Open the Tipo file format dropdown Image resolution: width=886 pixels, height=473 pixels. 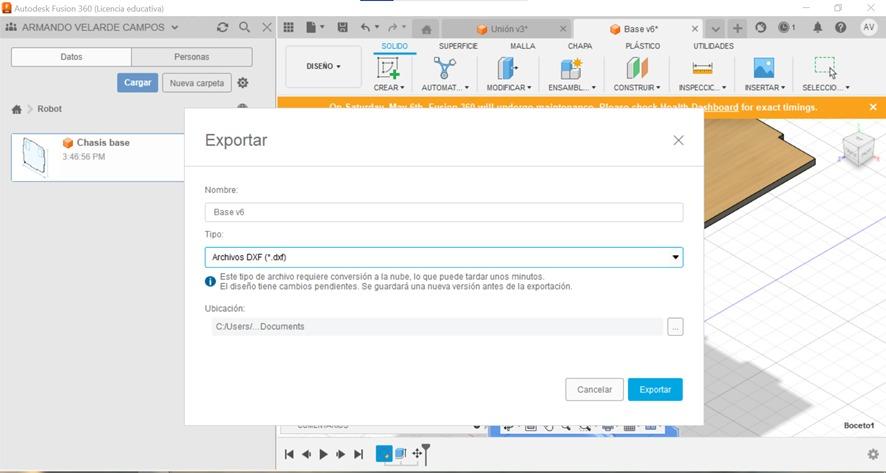click(x=444, y=257)
